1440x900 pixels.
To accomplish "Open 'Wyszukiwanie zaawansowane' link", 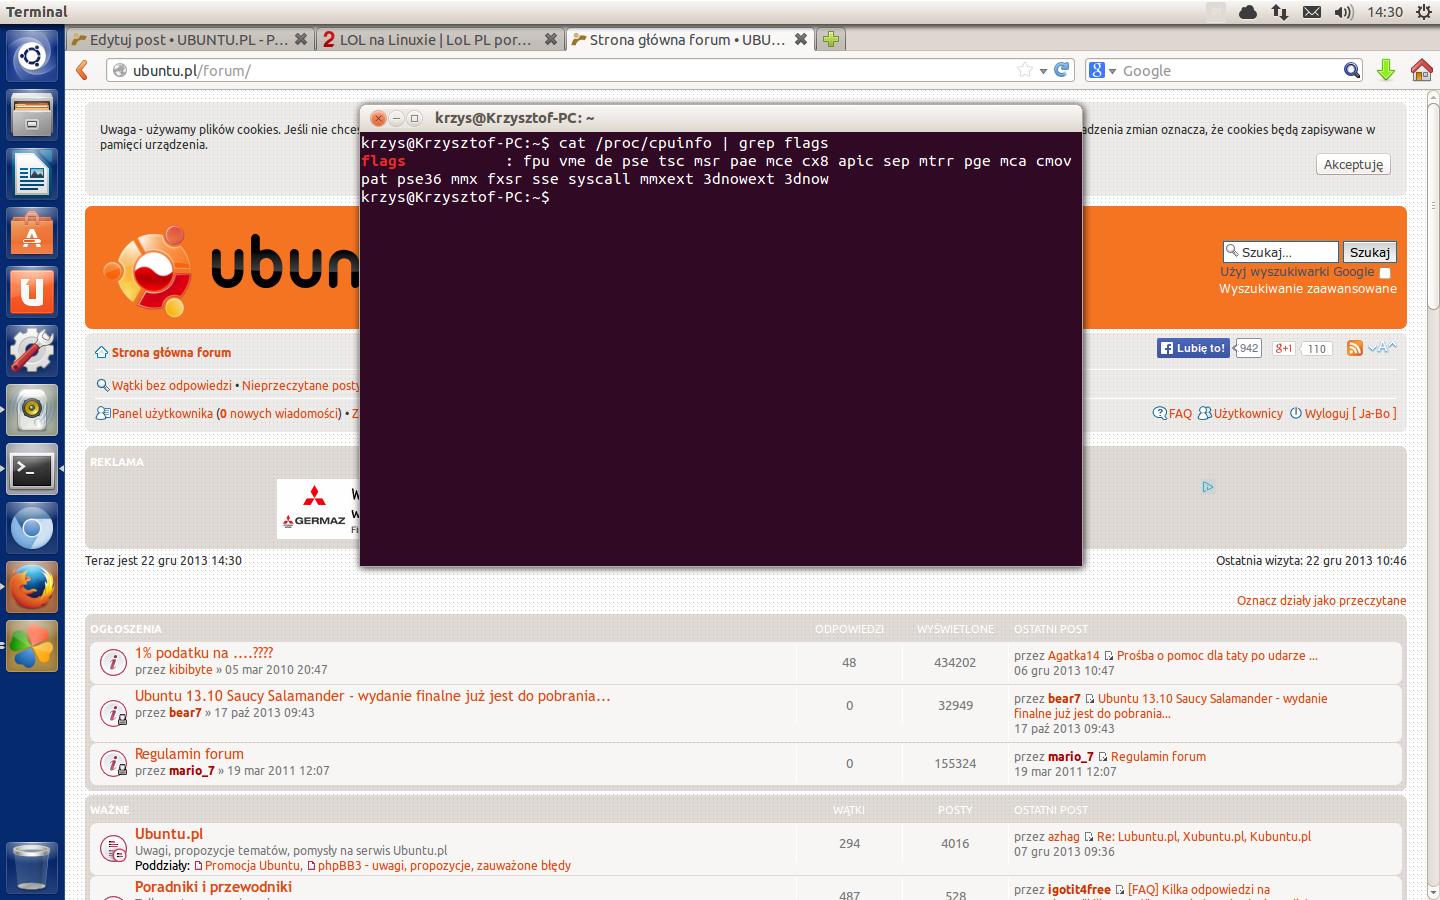I will pos(1308,289).
